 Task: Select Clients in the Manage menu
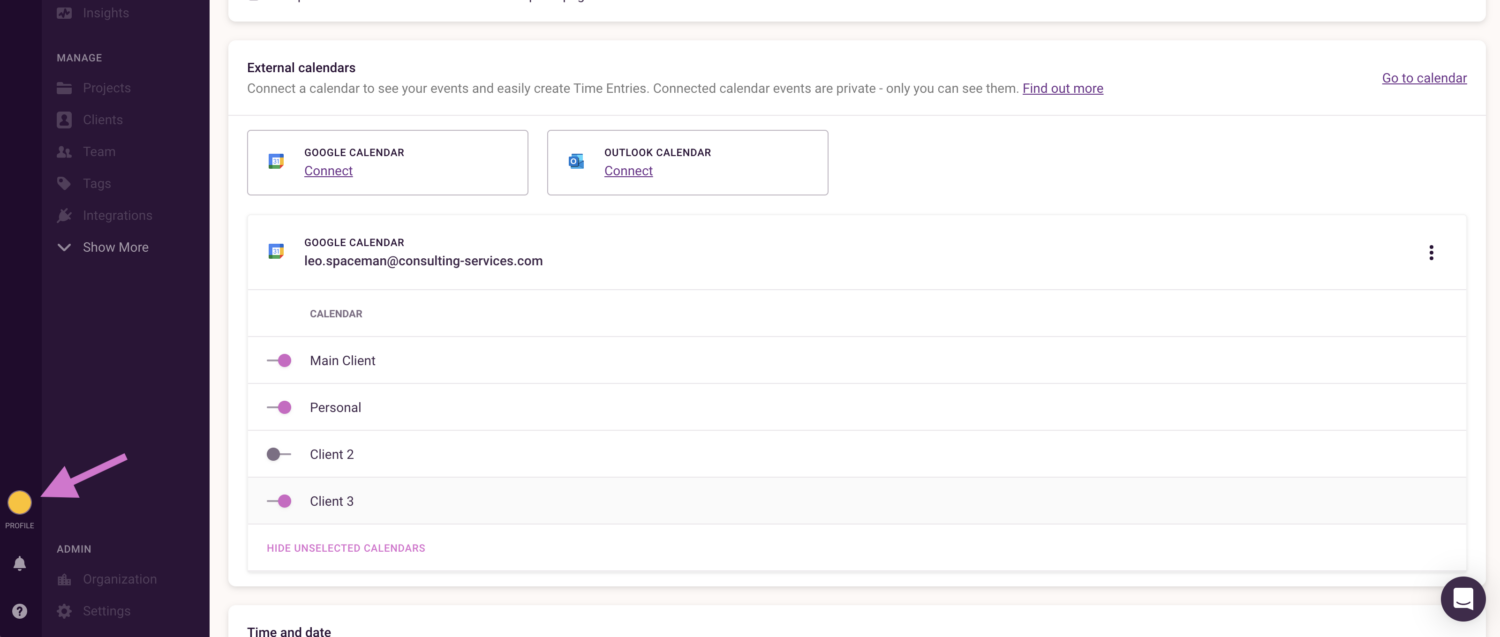(102, 120)
